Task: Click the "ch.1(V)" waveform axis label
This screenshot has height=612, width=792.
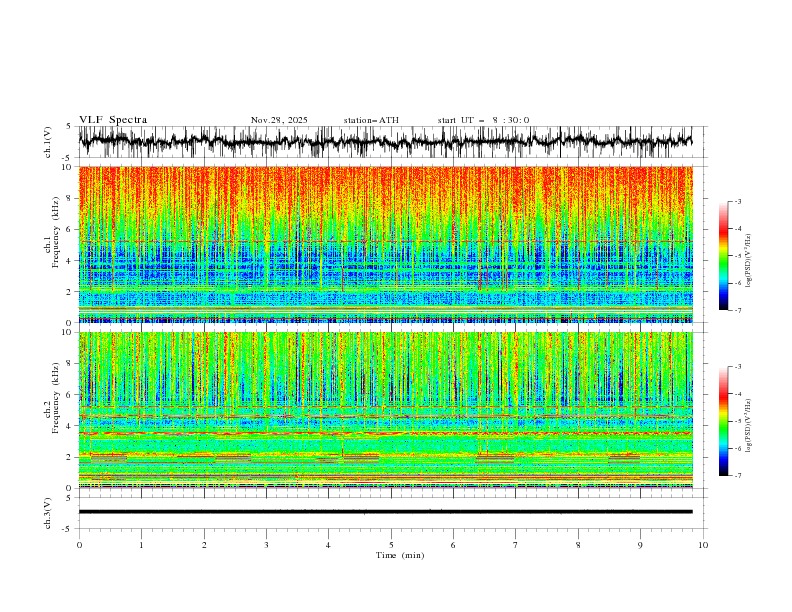Action: click(48, 142)
